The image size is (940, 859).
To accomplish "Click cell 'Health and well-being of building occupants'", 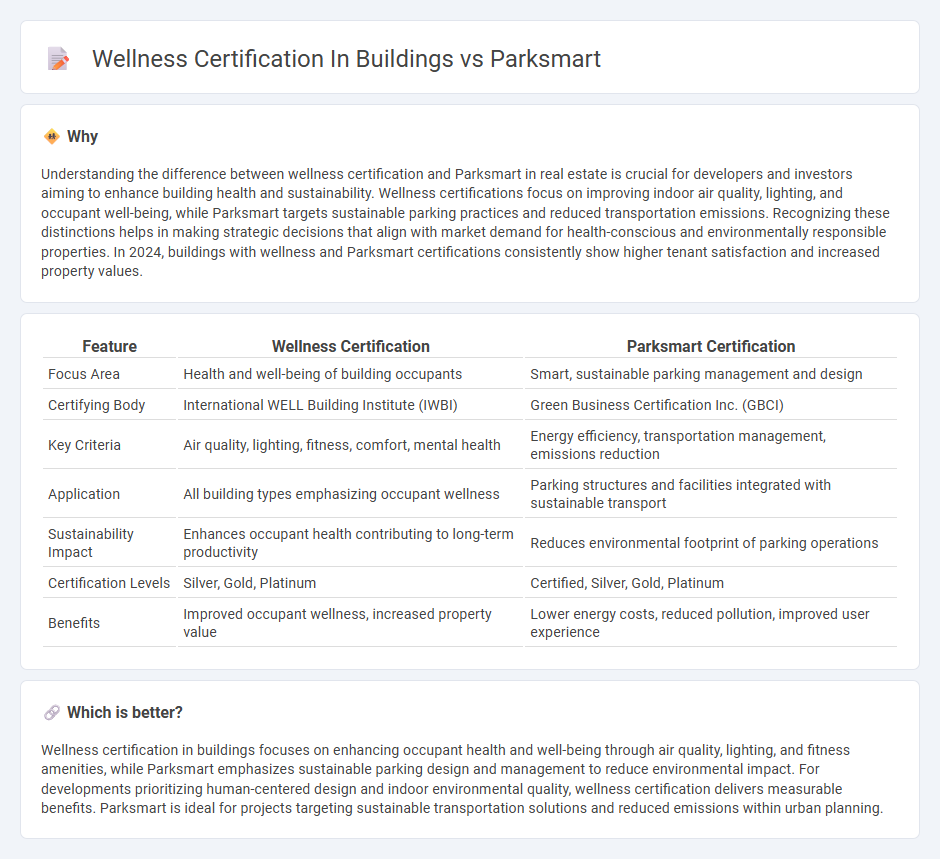I will click(x=323, y=374).
